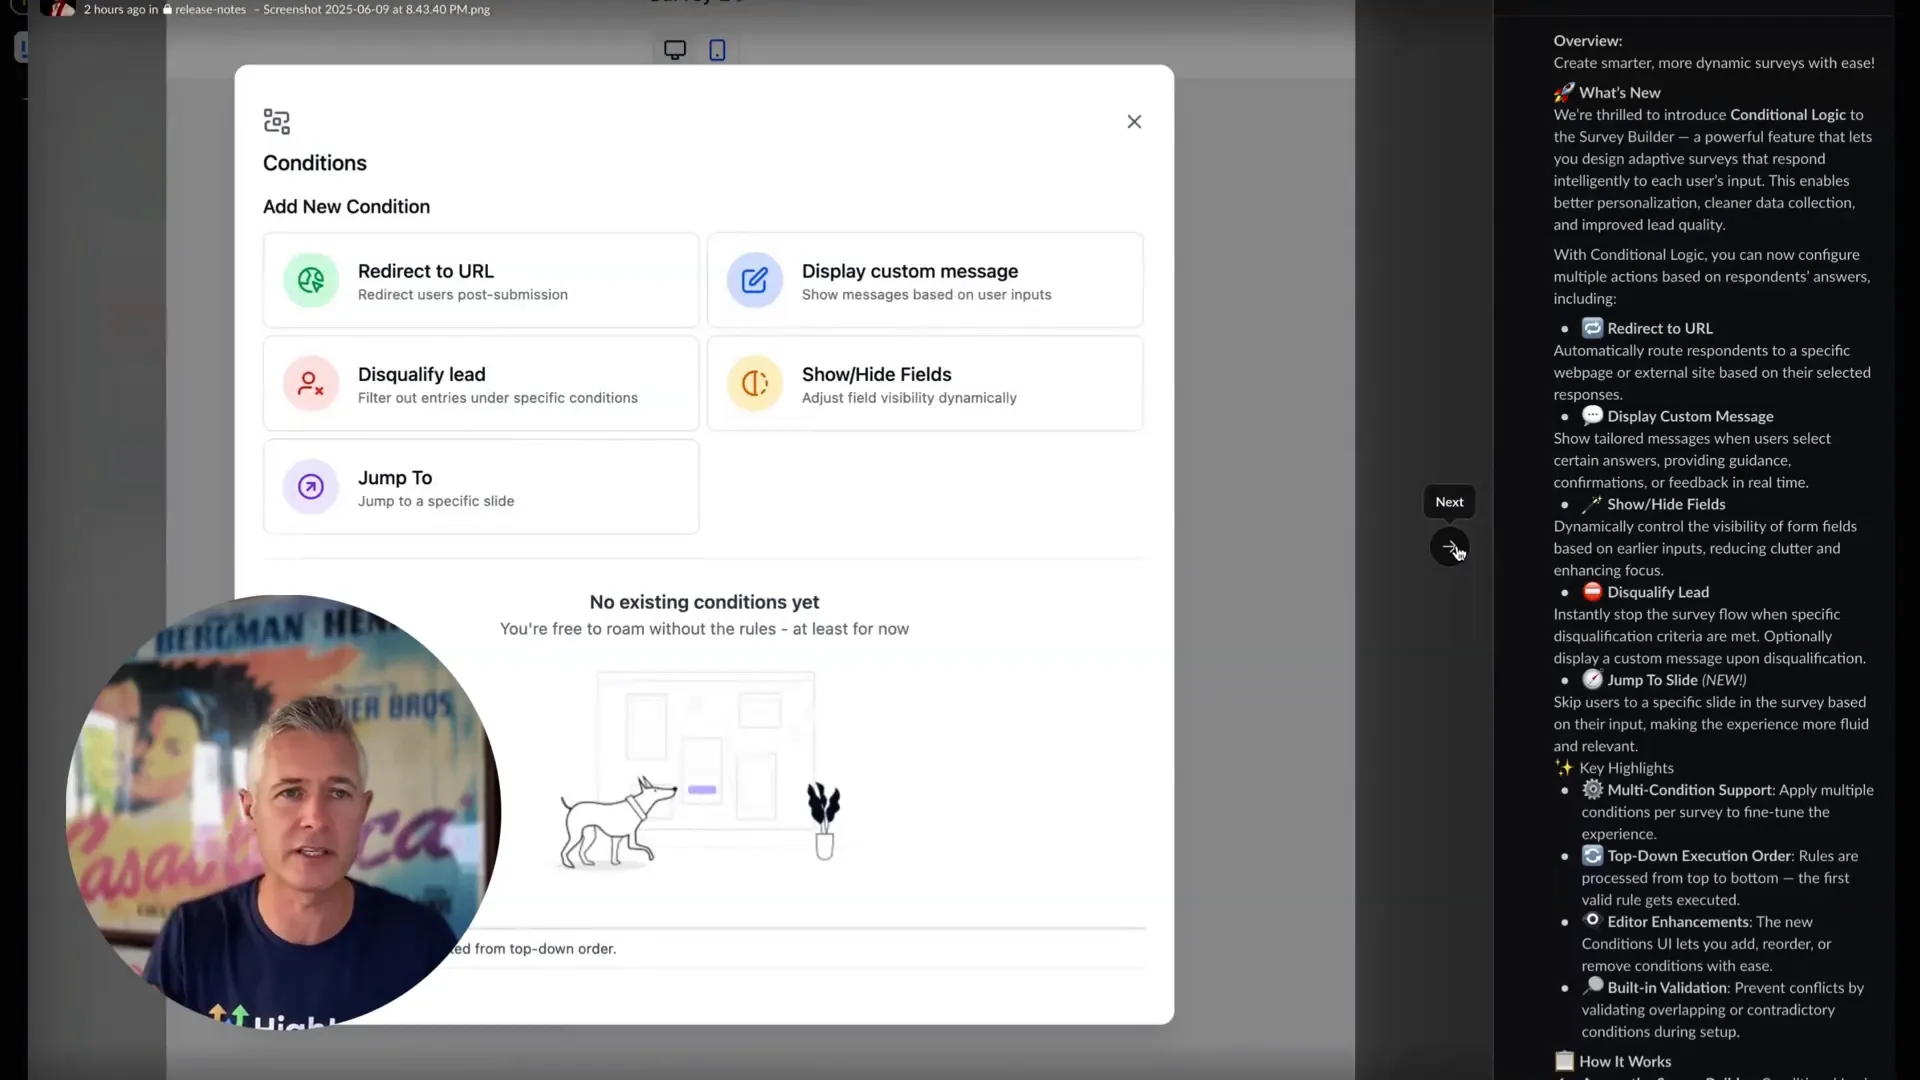
Task: Click the Disqualify lead person icon
Action: (311, 383)
